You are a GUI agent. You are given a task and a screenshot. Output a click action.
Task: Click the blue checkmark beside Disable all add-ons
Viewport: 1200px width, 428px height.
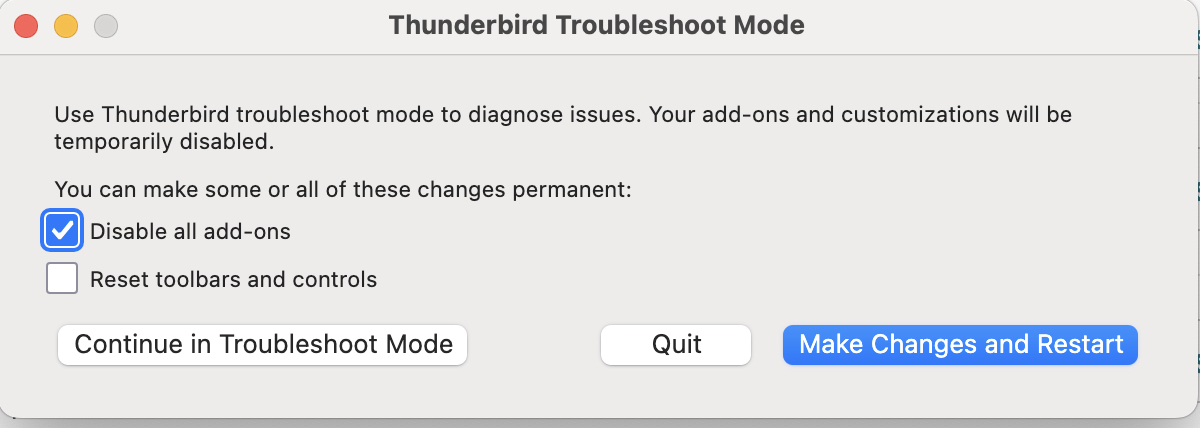(x=62, y=231)
